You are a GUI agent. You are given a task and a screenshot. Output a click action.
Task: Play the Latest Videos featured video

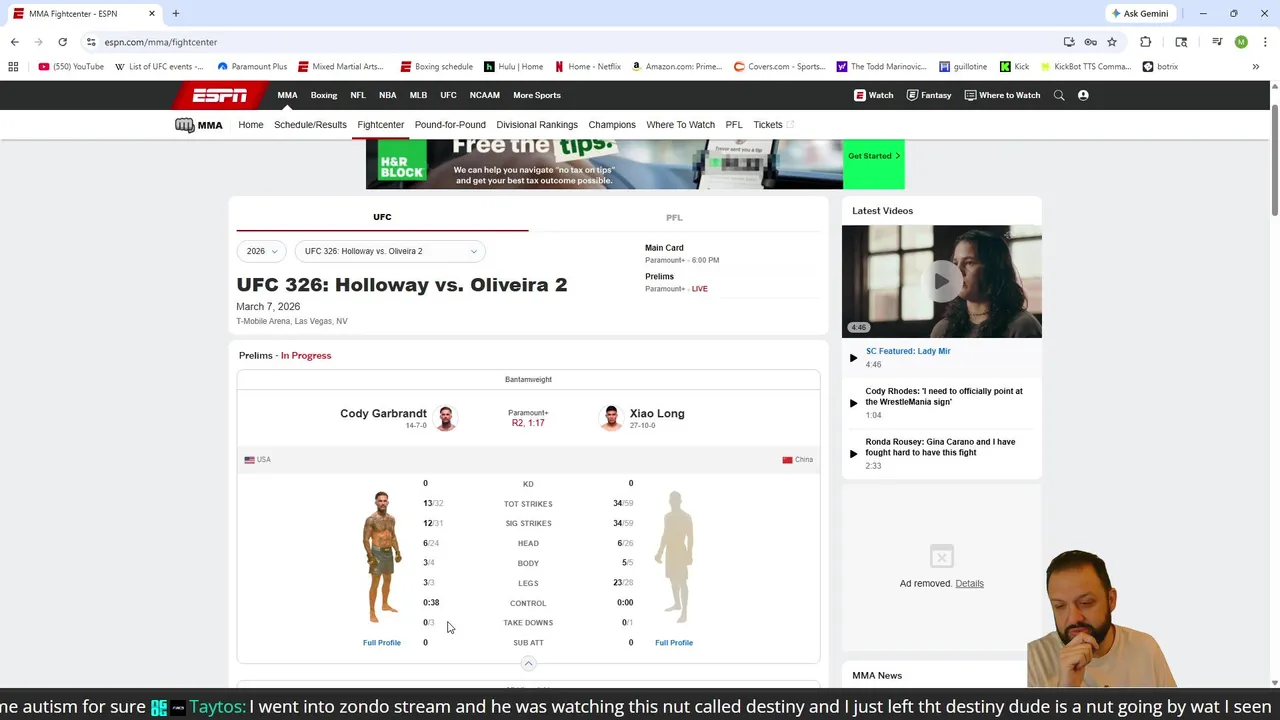941,282
